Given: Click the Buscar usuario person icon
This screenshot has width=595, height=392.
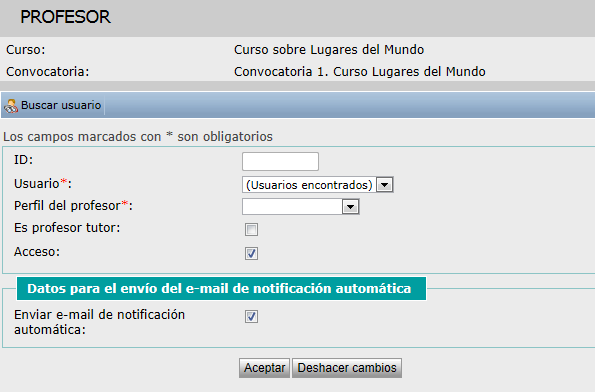Looking at the screenshot, I should click(11, 106).
